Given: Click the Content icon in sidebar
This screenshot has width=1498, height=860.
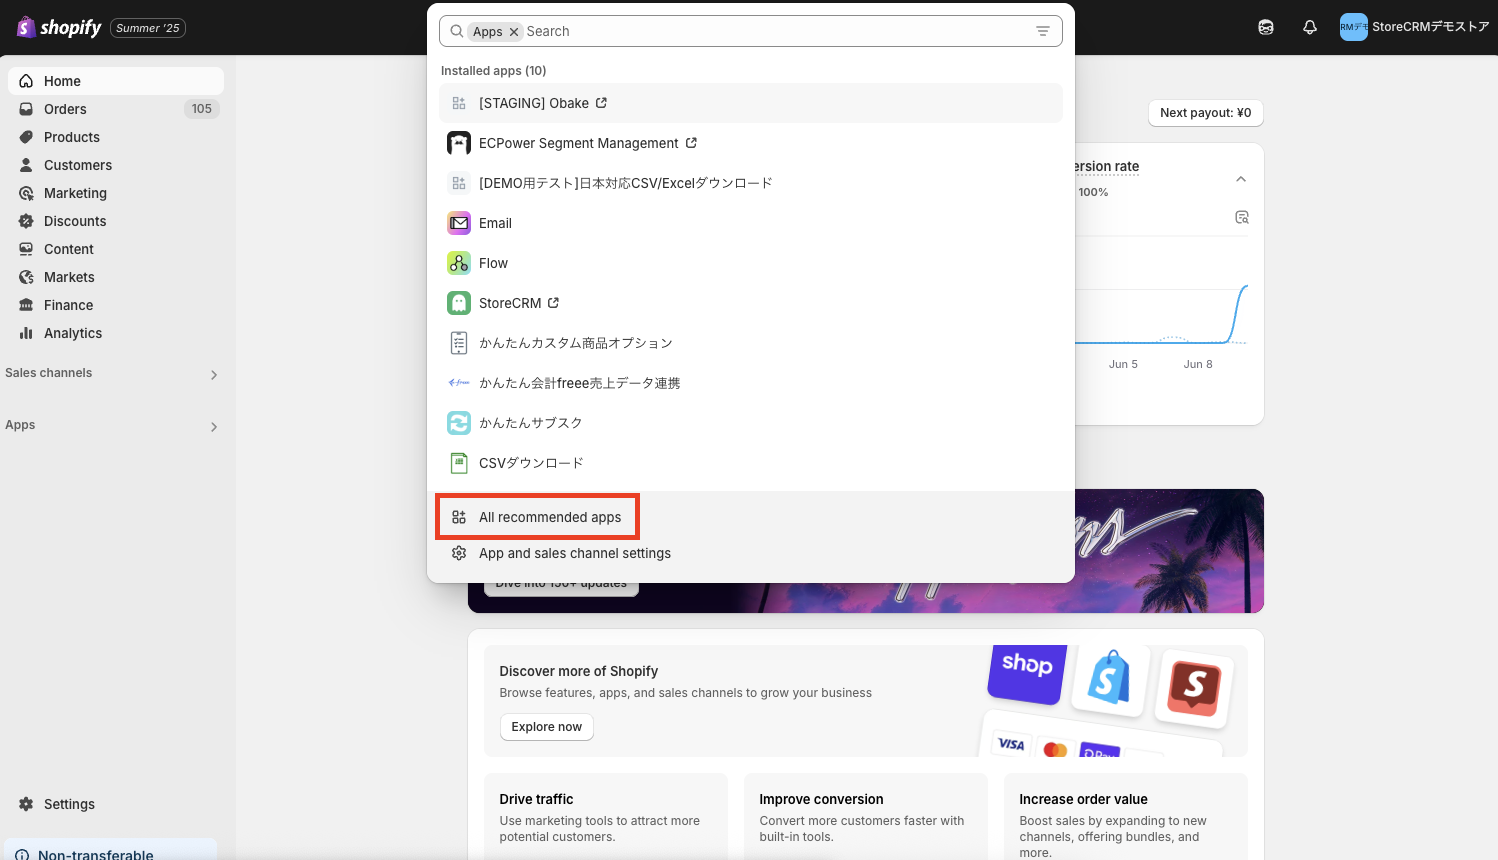Looking at the screenshot, I should (26, 249).
